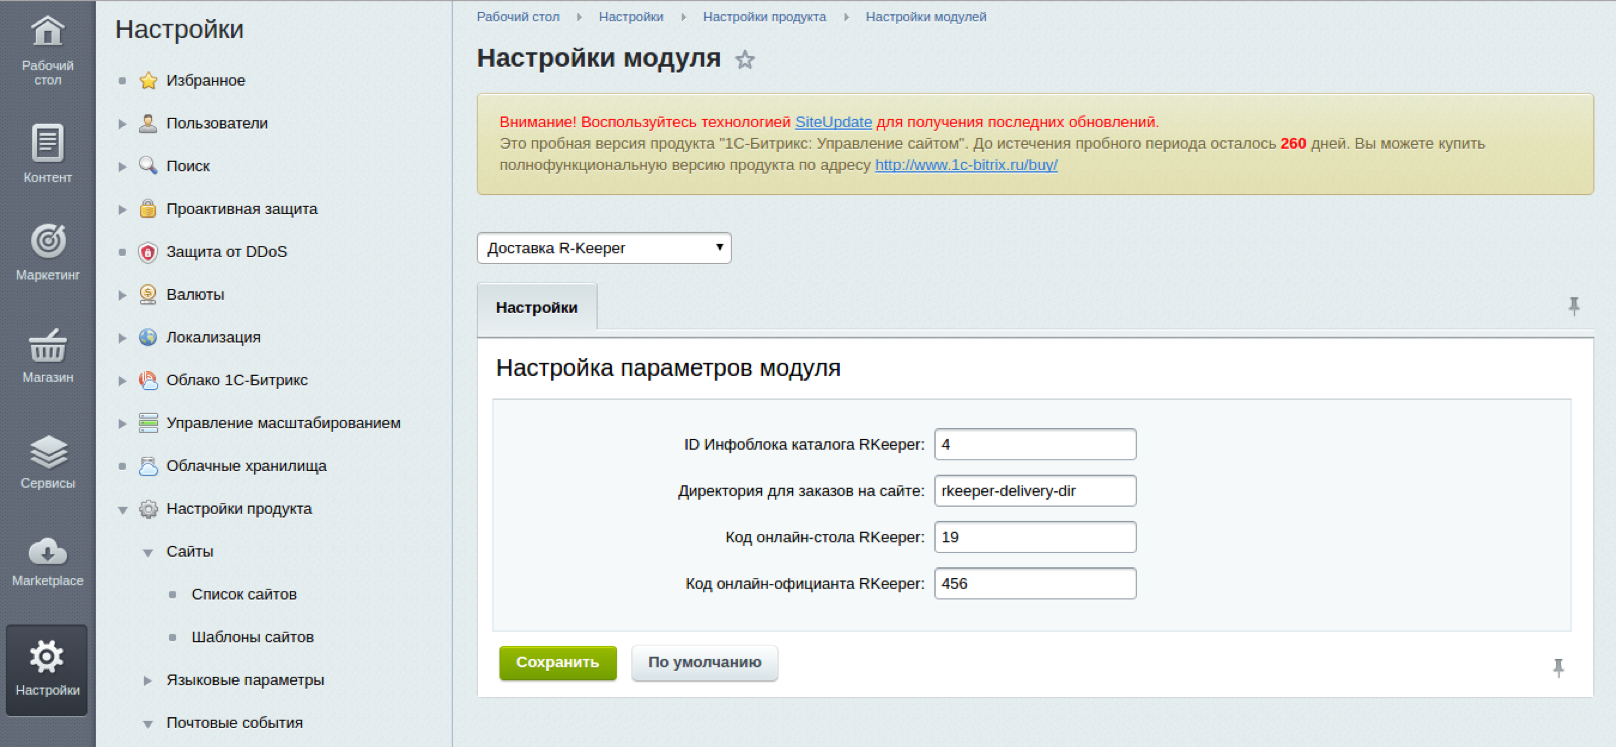Click the Облачные хранилища icon
Image resolution: width=1616 pixels, height=747 pixels.
tap(148, 466)
